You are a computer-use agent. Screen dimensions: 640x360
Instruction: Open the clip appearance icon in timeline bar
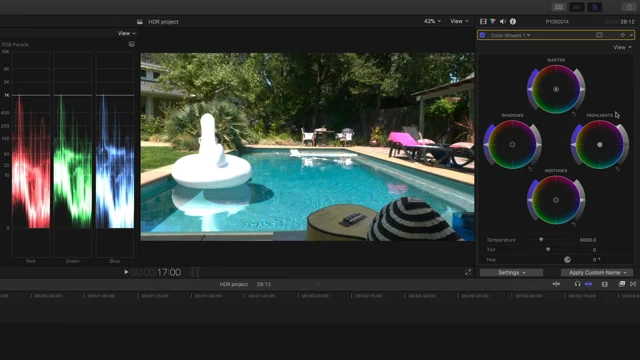click(604, 284)
